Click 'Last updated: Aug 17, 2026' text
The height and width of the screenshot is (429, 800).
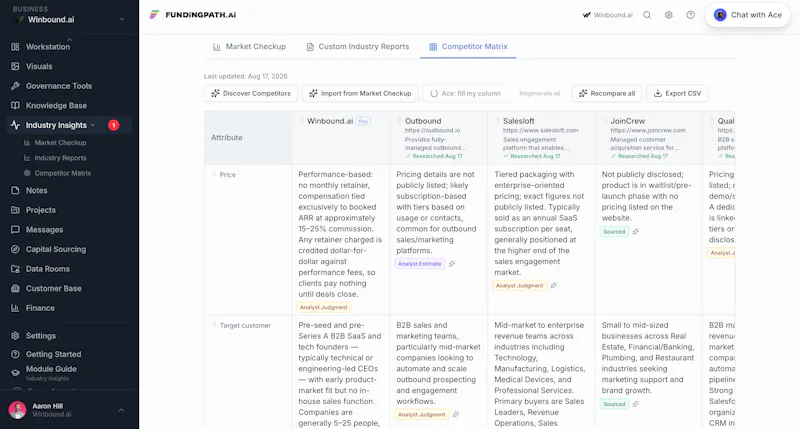pyautogui.click(x=245, y=76)
